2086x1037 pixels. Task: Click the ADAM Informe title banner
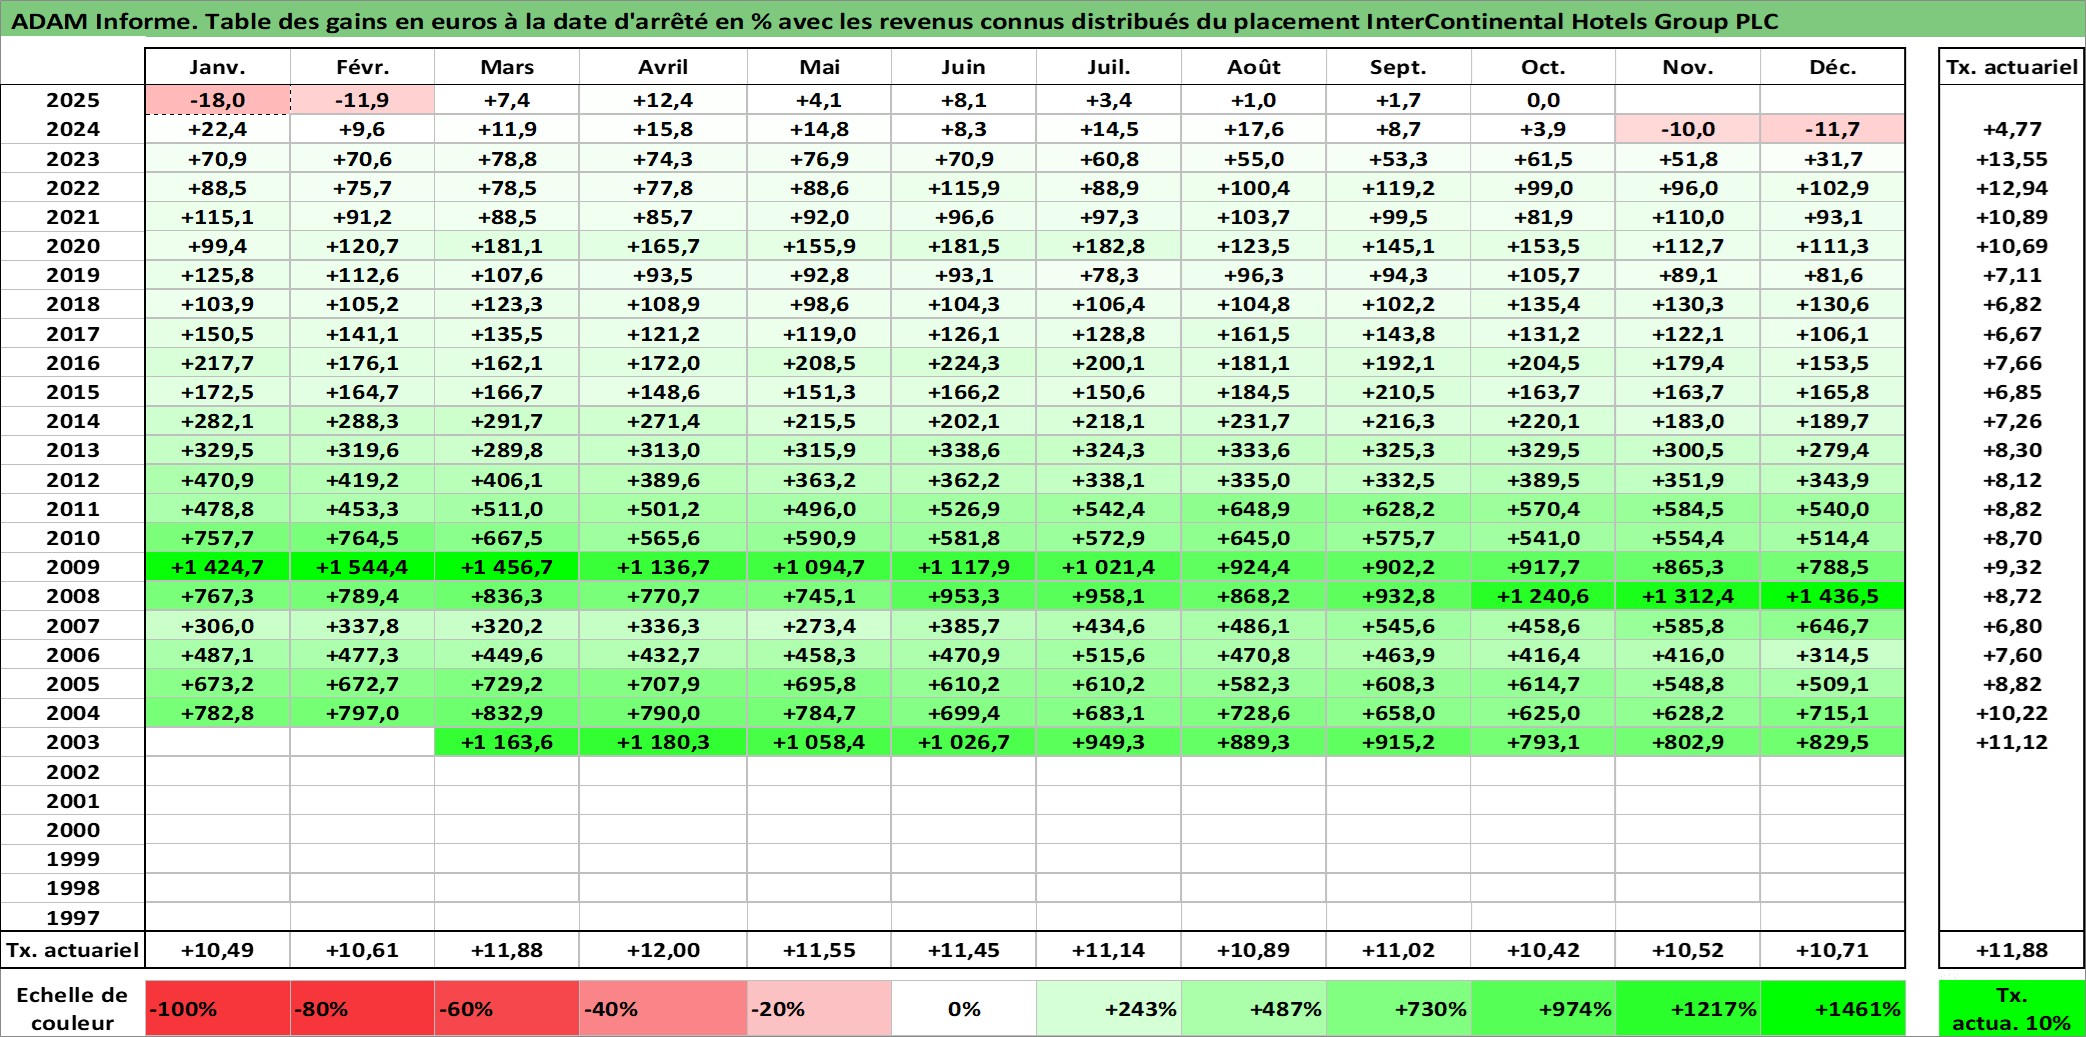[1043, 20]
